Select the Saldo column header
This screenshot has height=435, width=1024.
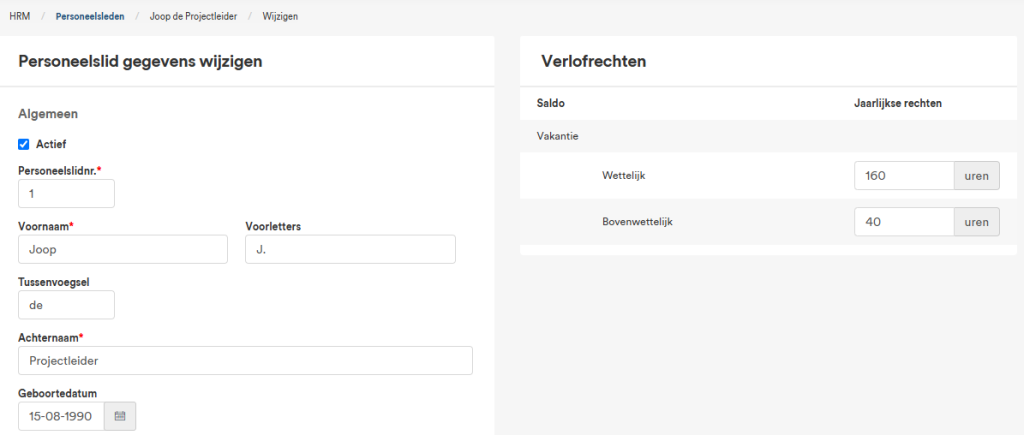click(x=551, y=103)
